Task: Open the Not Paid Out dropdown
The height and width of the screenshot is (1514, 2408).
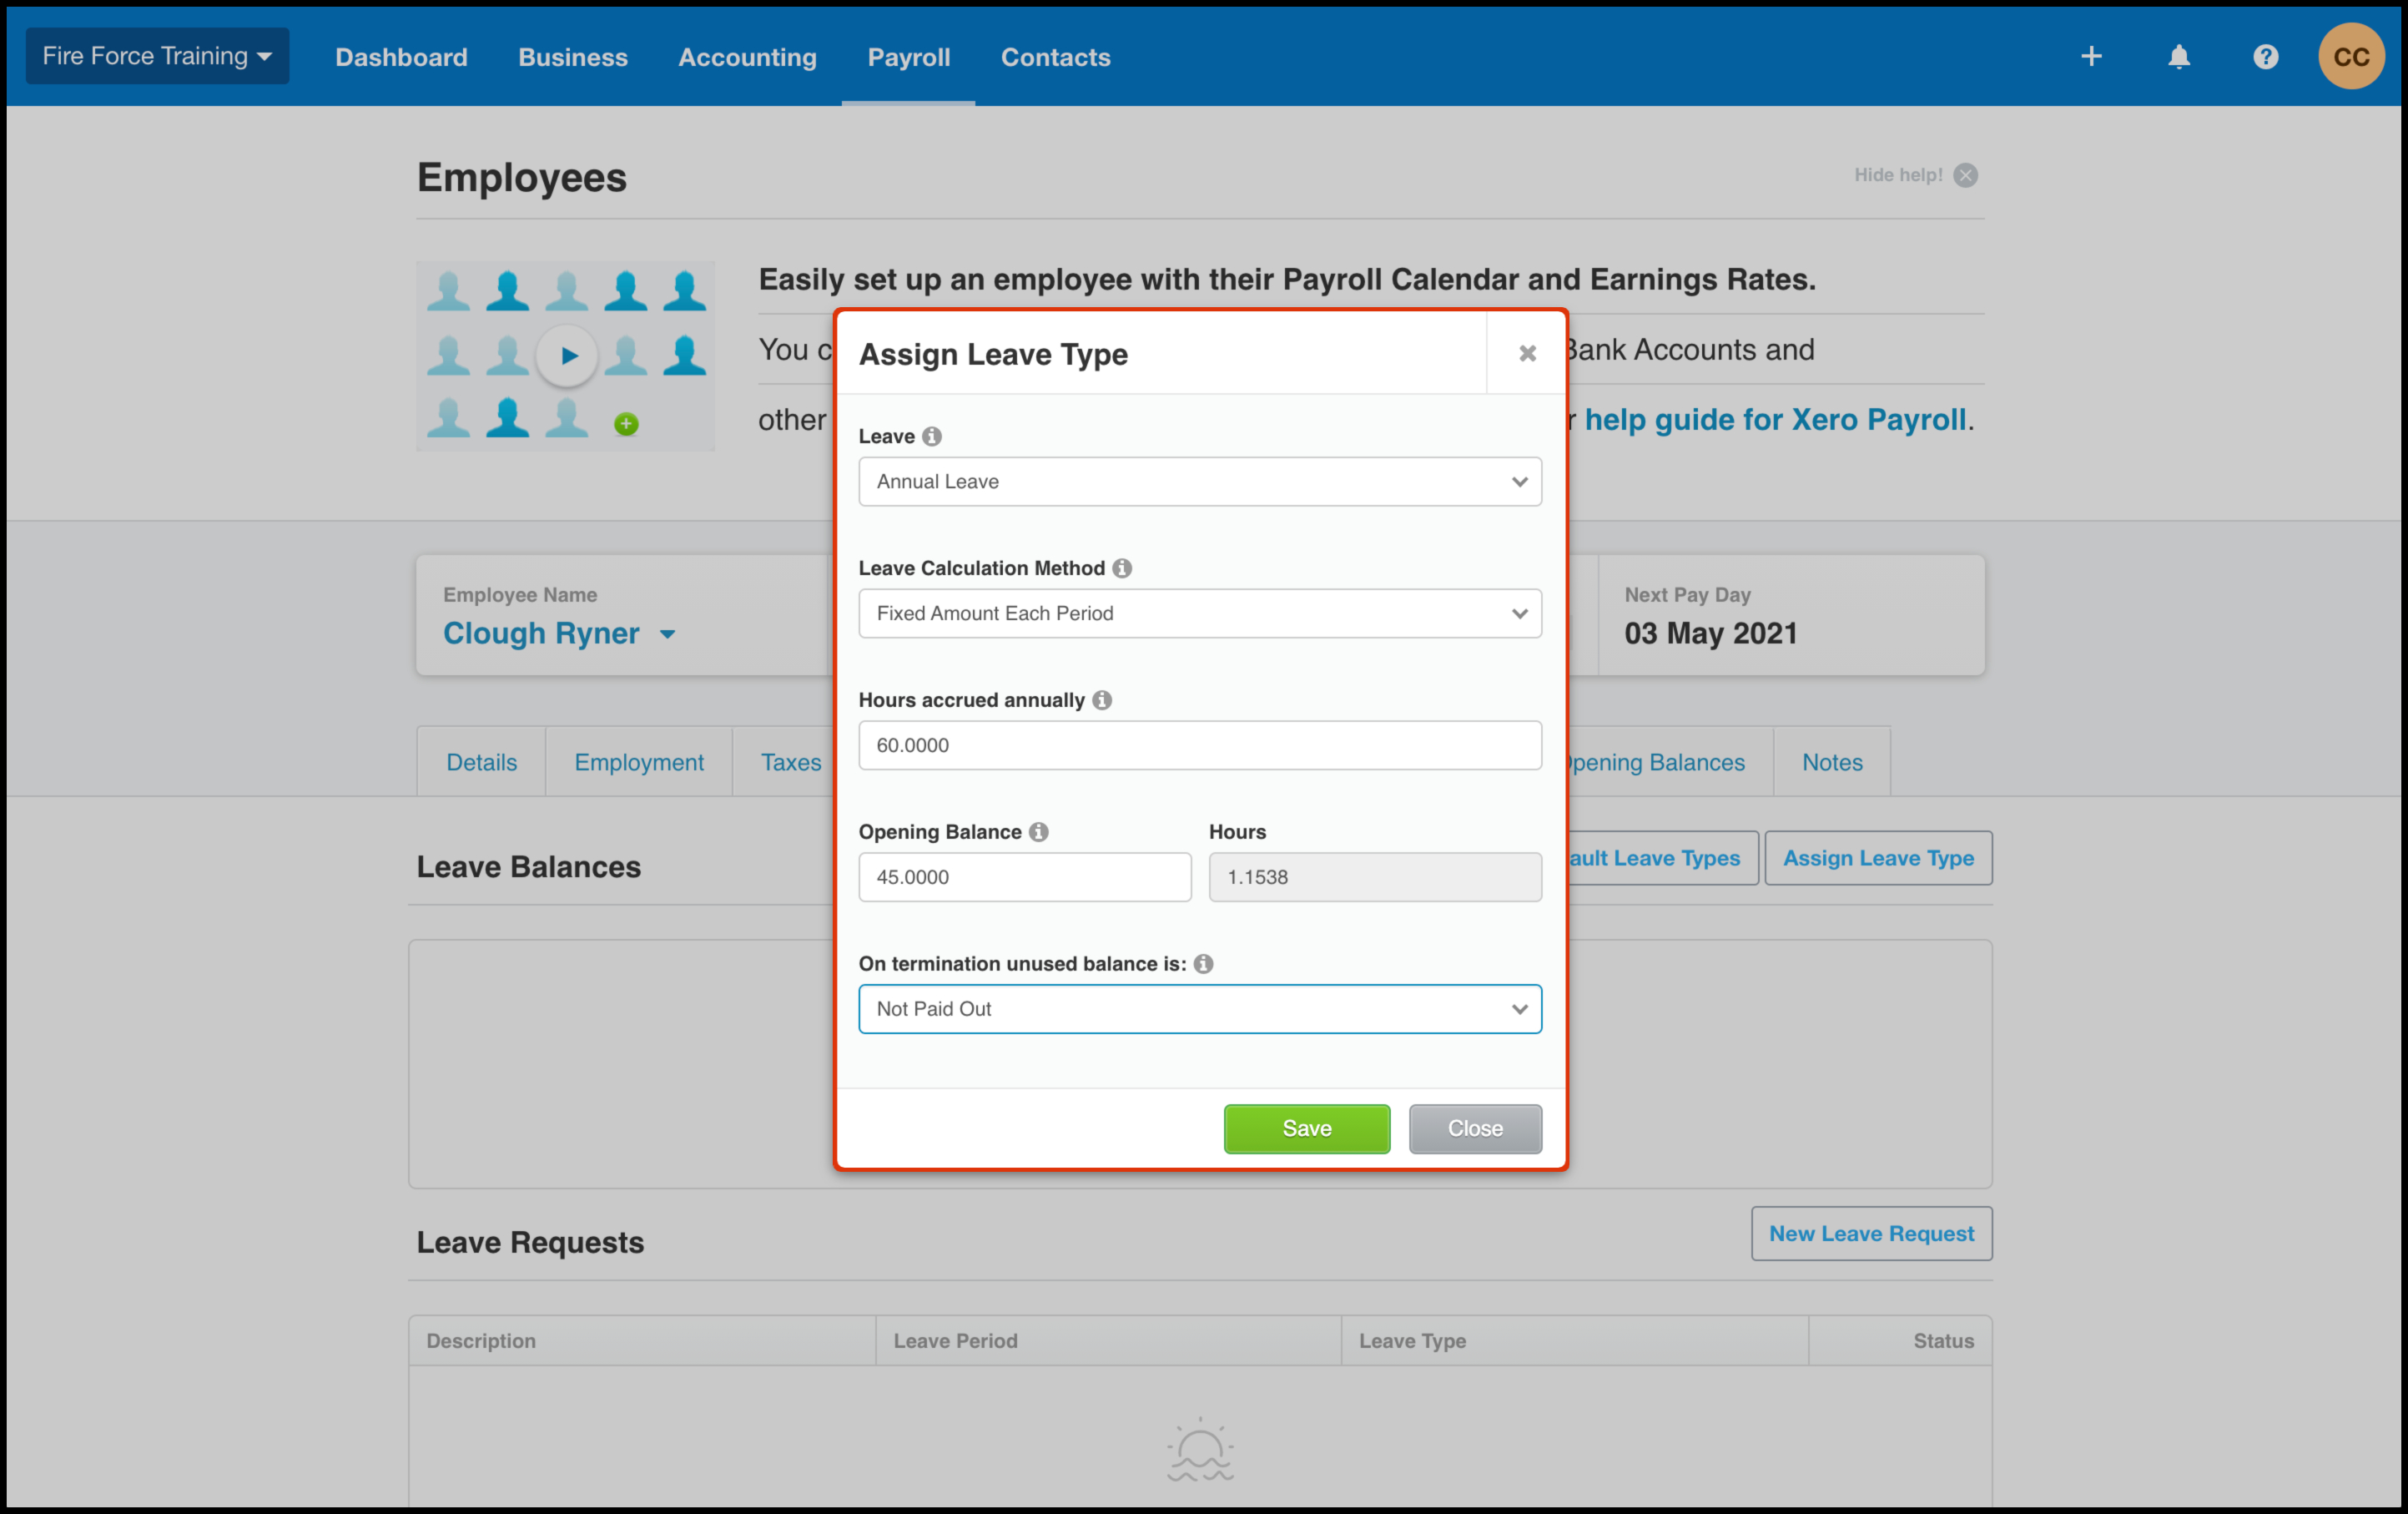Action: tap(1199, 1009)
